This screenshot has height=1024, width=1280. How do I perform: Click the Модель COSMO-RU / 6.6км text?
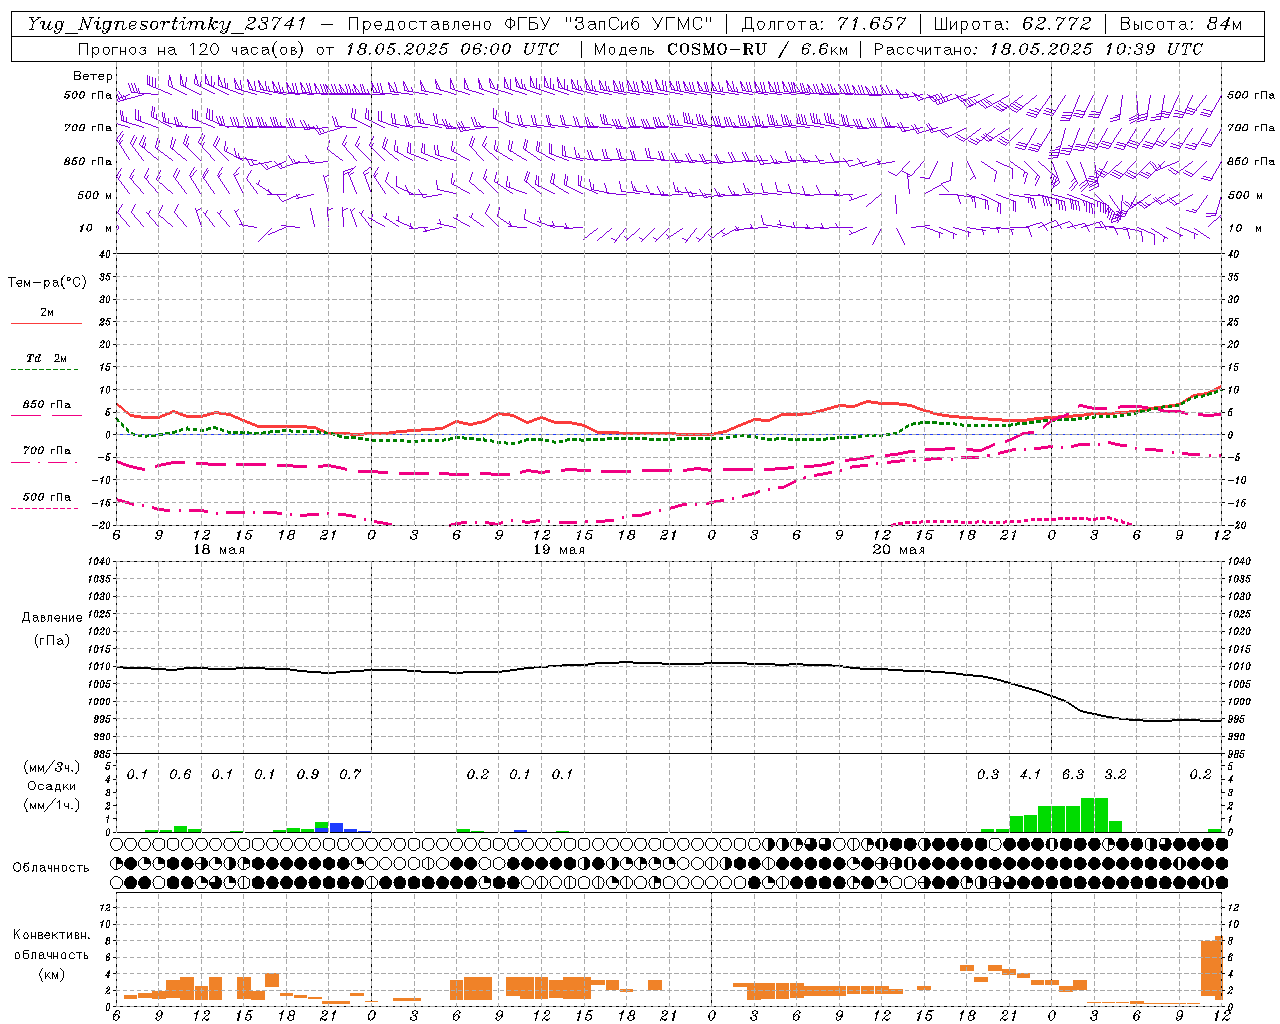coord(721,49)
